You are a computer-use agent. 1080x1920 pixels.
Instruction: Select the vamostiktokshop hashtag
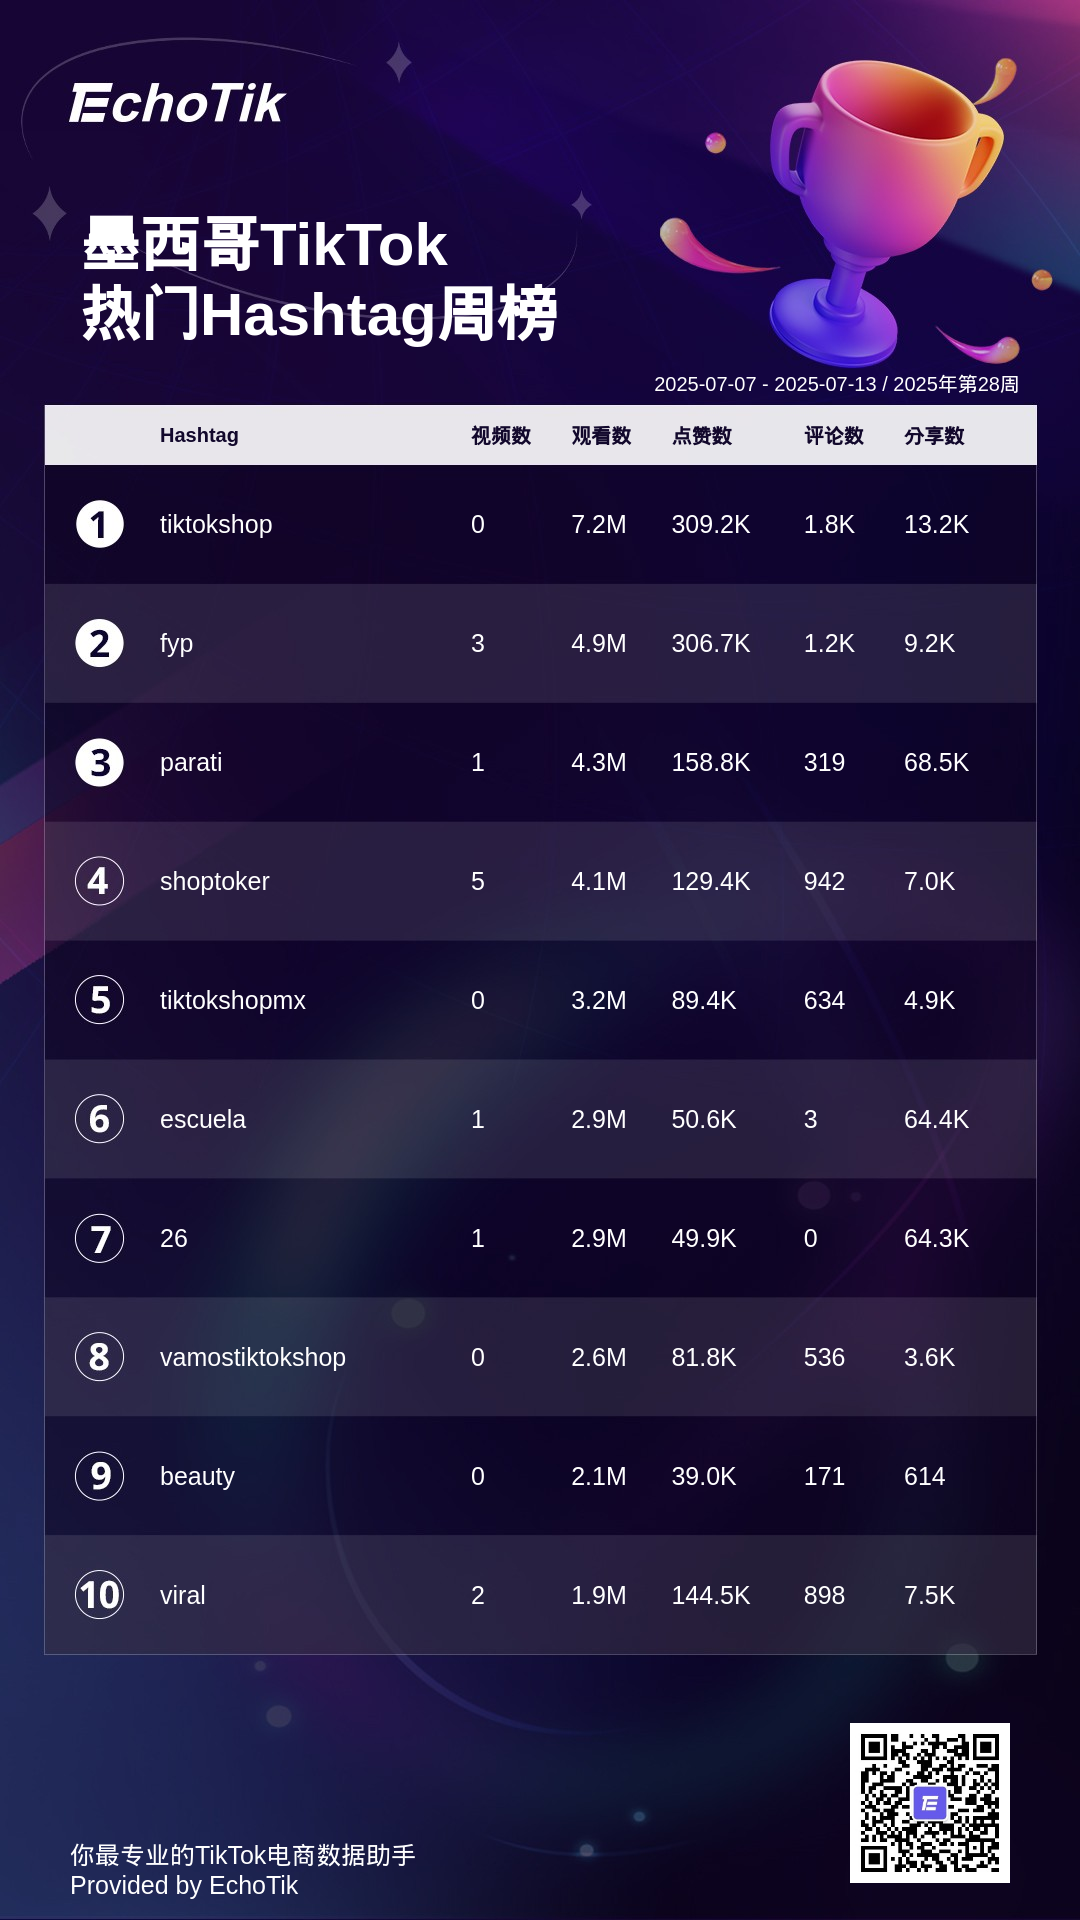[x=252, y=1358]
